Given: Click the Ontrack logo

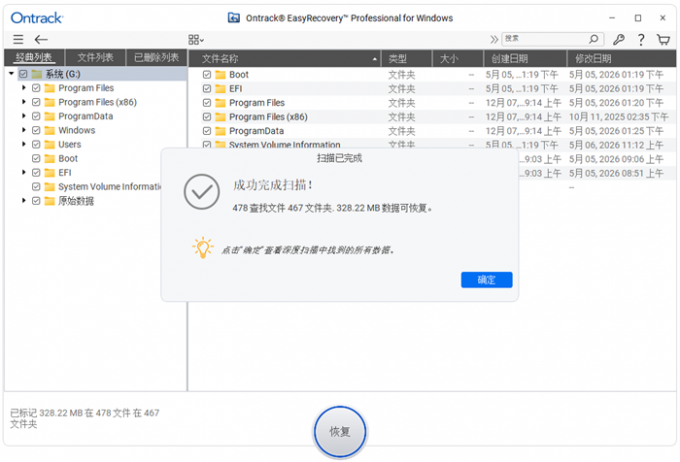Looking at the screenshot, I should point(37,18).
